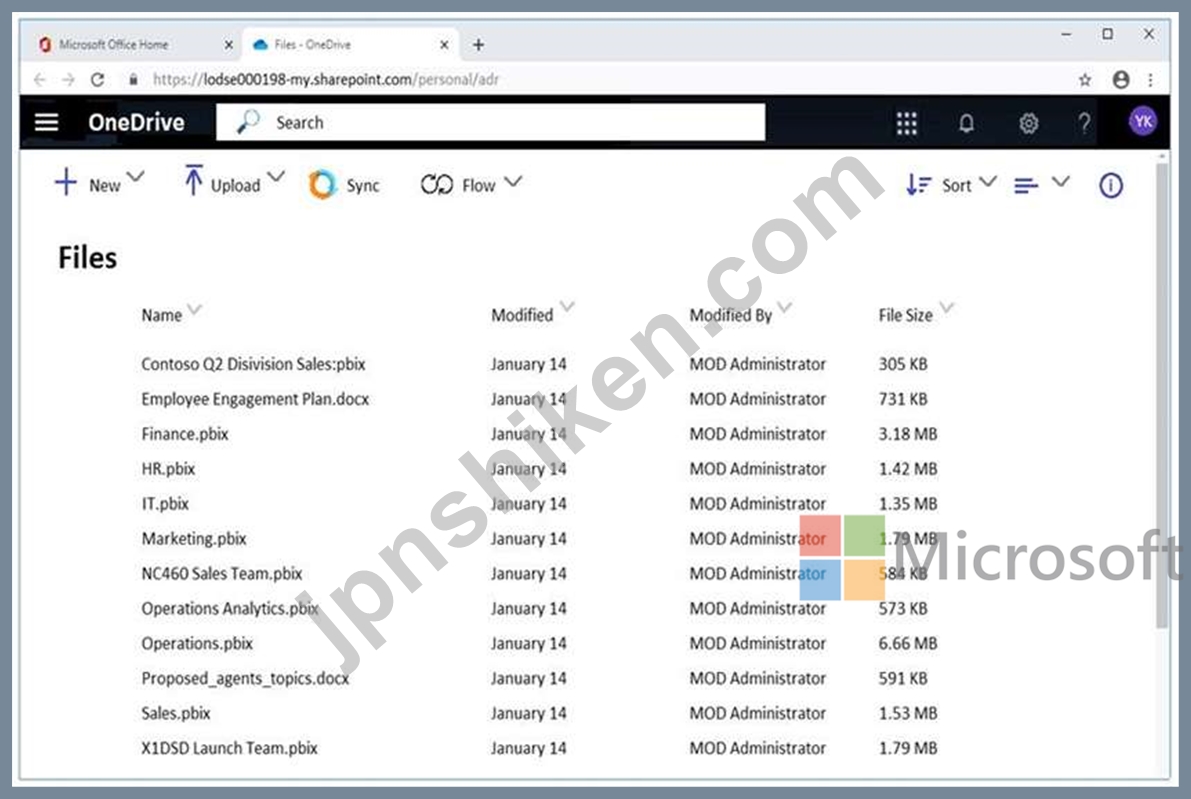Viewport: 1191px width, 799px height.
Task: Click the view options list icon
Action: tap(1026, 185)
